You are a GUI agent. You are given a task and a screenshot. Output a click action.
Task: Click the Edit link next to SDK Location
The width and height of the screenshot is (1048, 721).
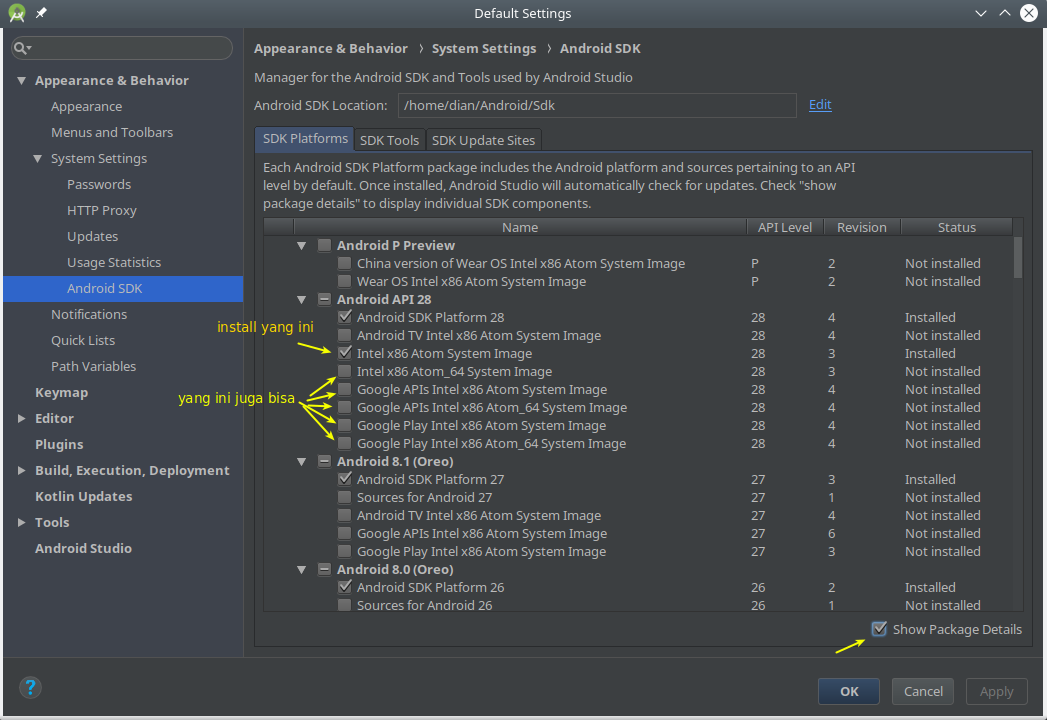820,104
